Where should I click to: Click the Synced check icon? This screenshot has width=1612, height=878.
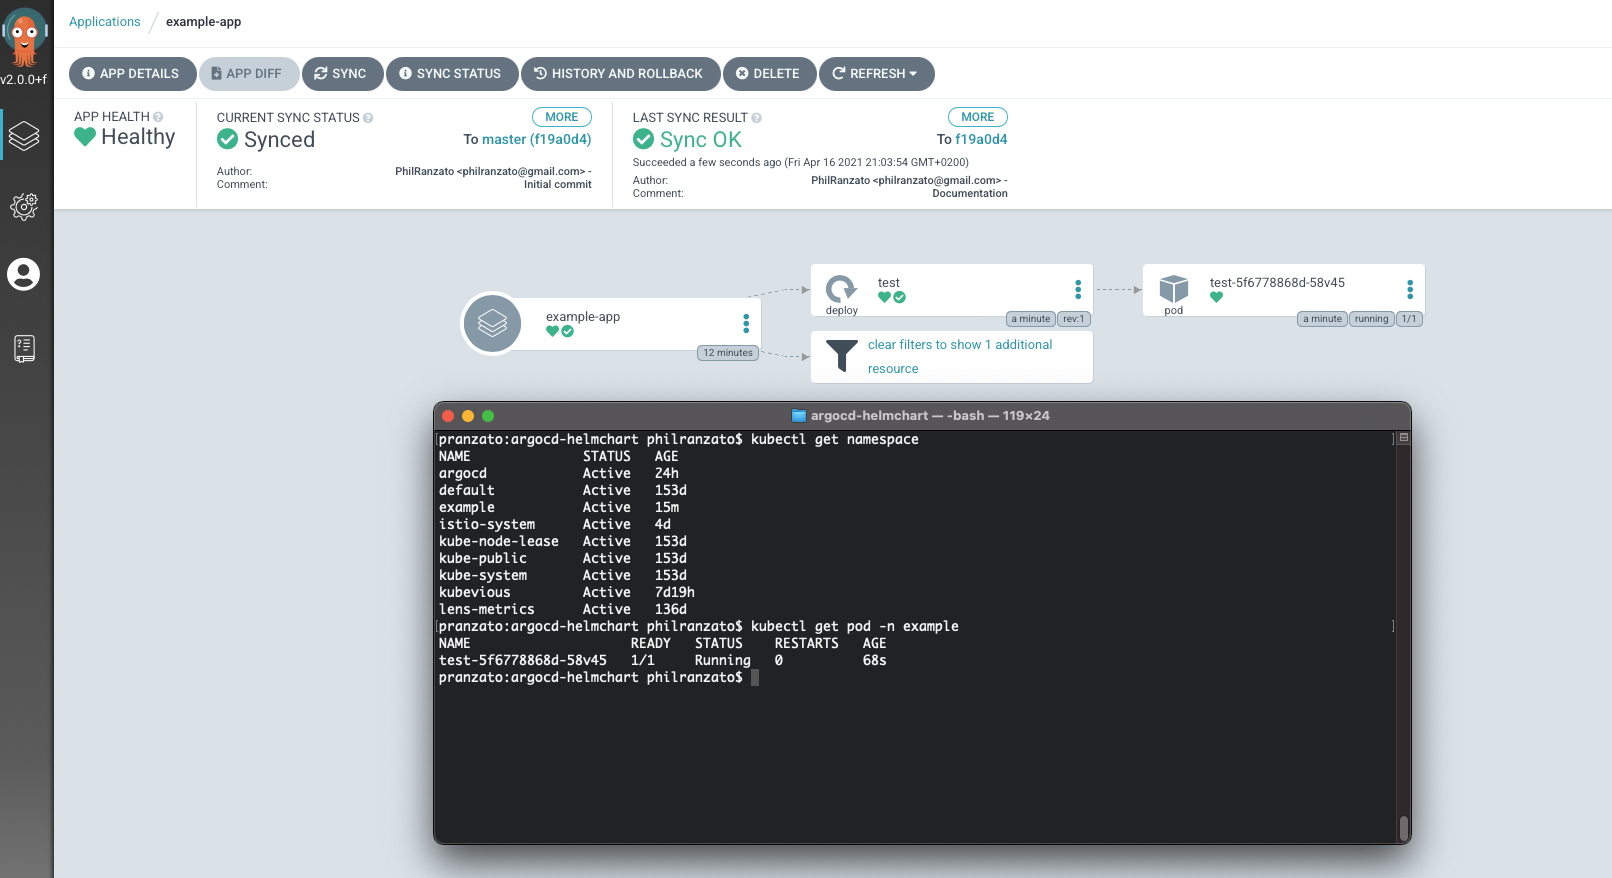[x=228, y=139]
